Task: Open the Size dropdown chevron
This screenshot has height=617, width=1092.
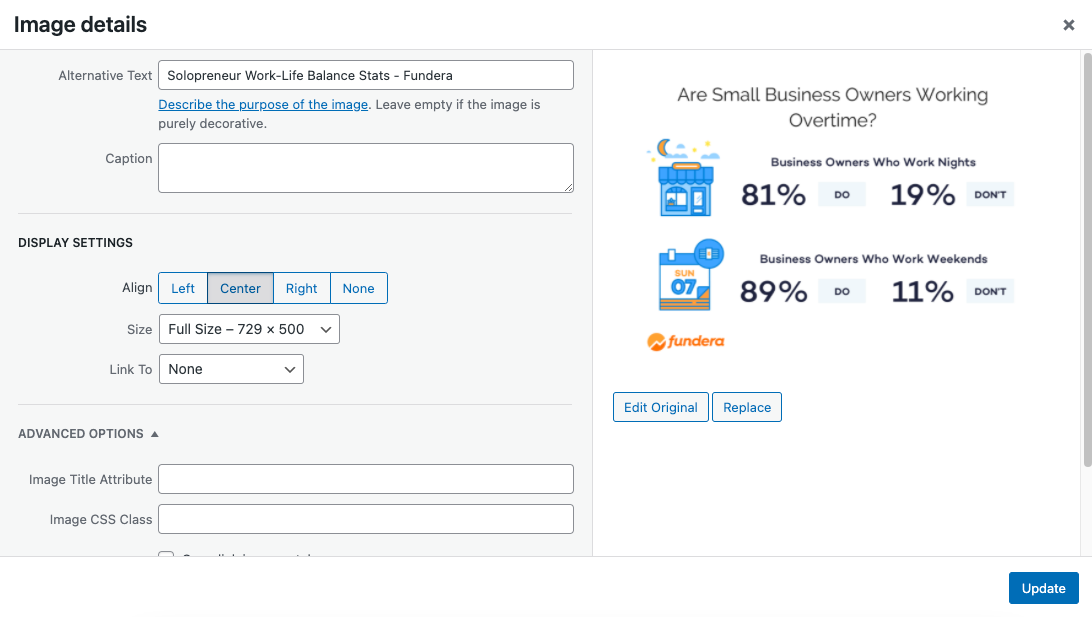Action: point(325,329)
